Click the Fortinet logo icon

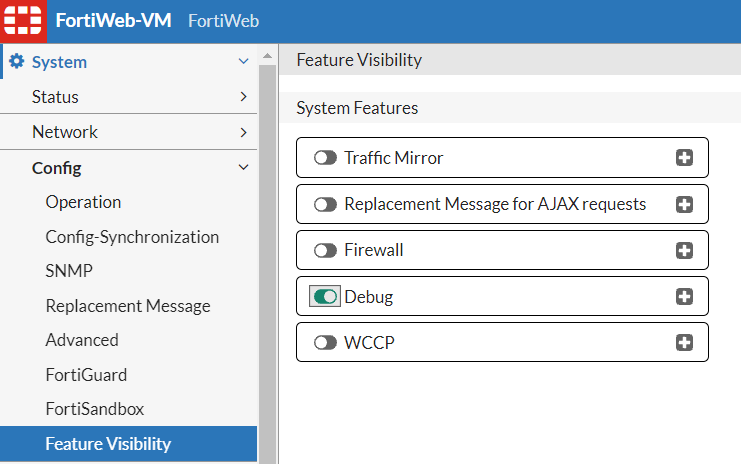21,21
